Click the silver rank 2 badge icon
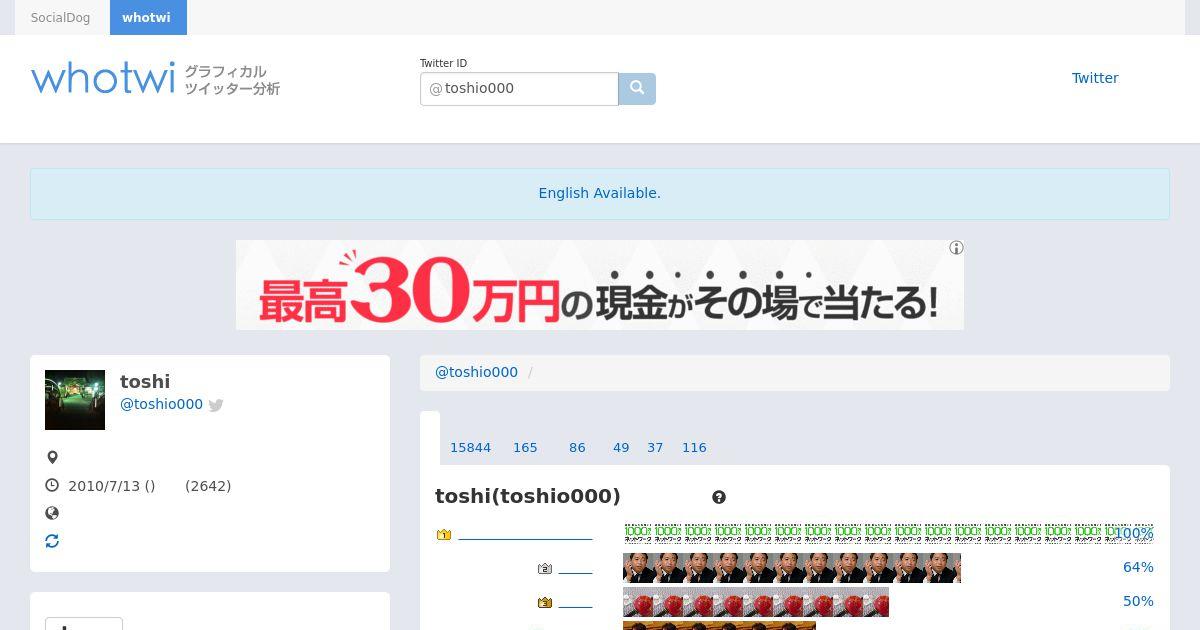The width and height of the screenshot is (1200, 630). coord(545,569)
